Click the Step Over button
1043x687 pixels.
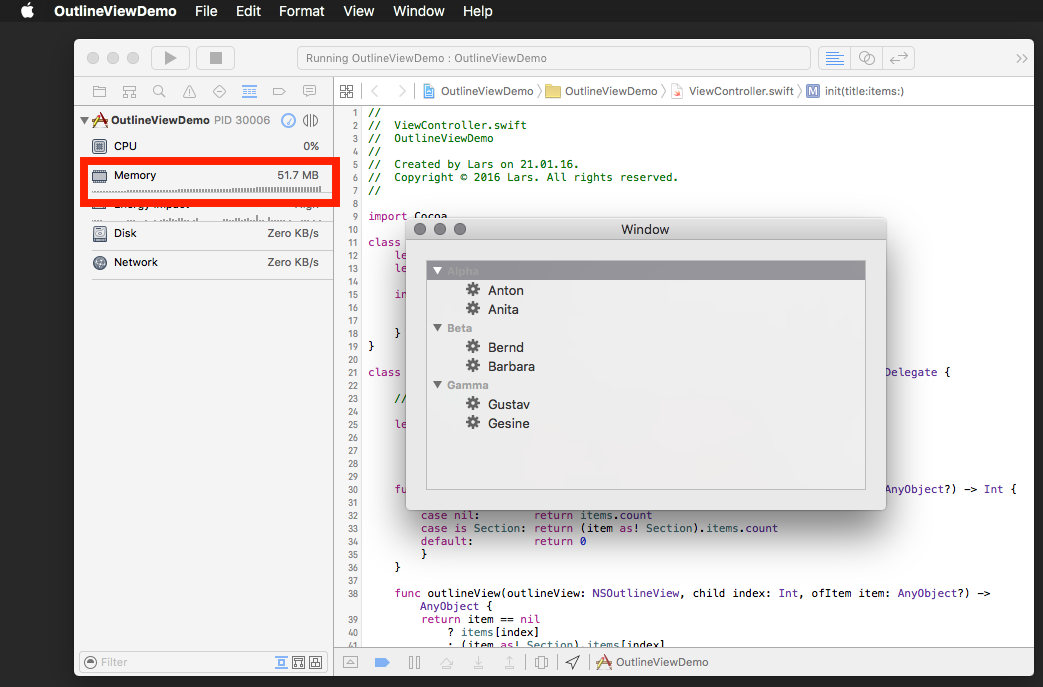[x=446, y=662]
